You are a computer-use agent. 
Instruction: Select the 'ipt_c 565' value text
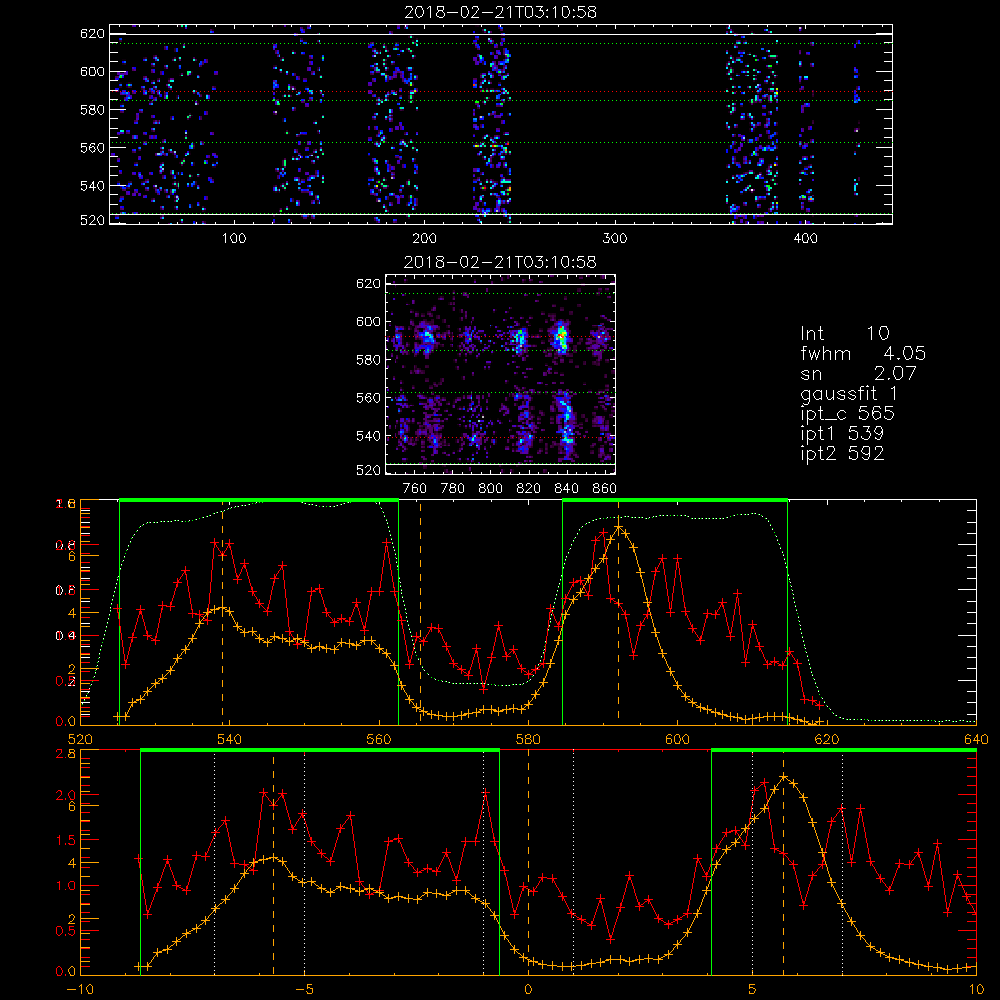coord(848,414)
